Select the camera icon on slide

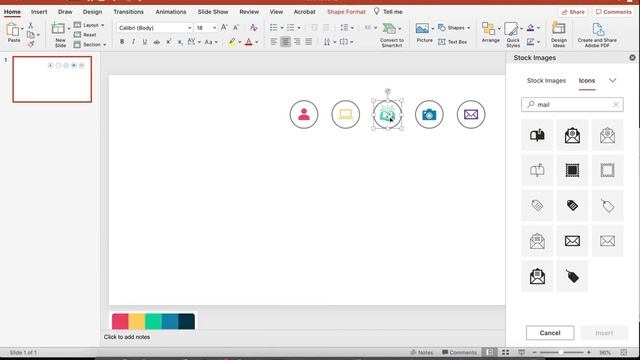[x=429, y=114]
